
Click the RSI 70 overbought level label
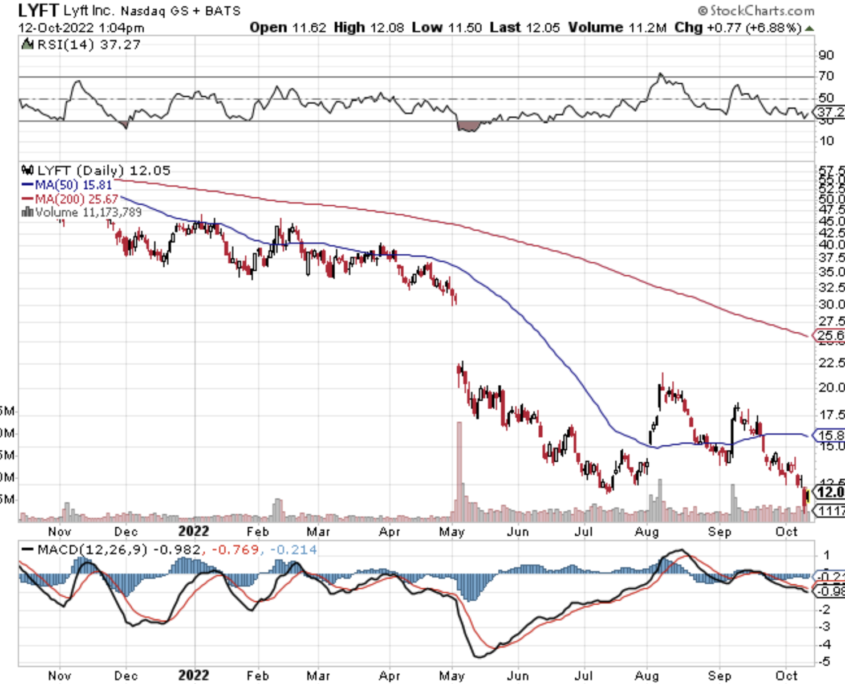[x=826, y=76]
